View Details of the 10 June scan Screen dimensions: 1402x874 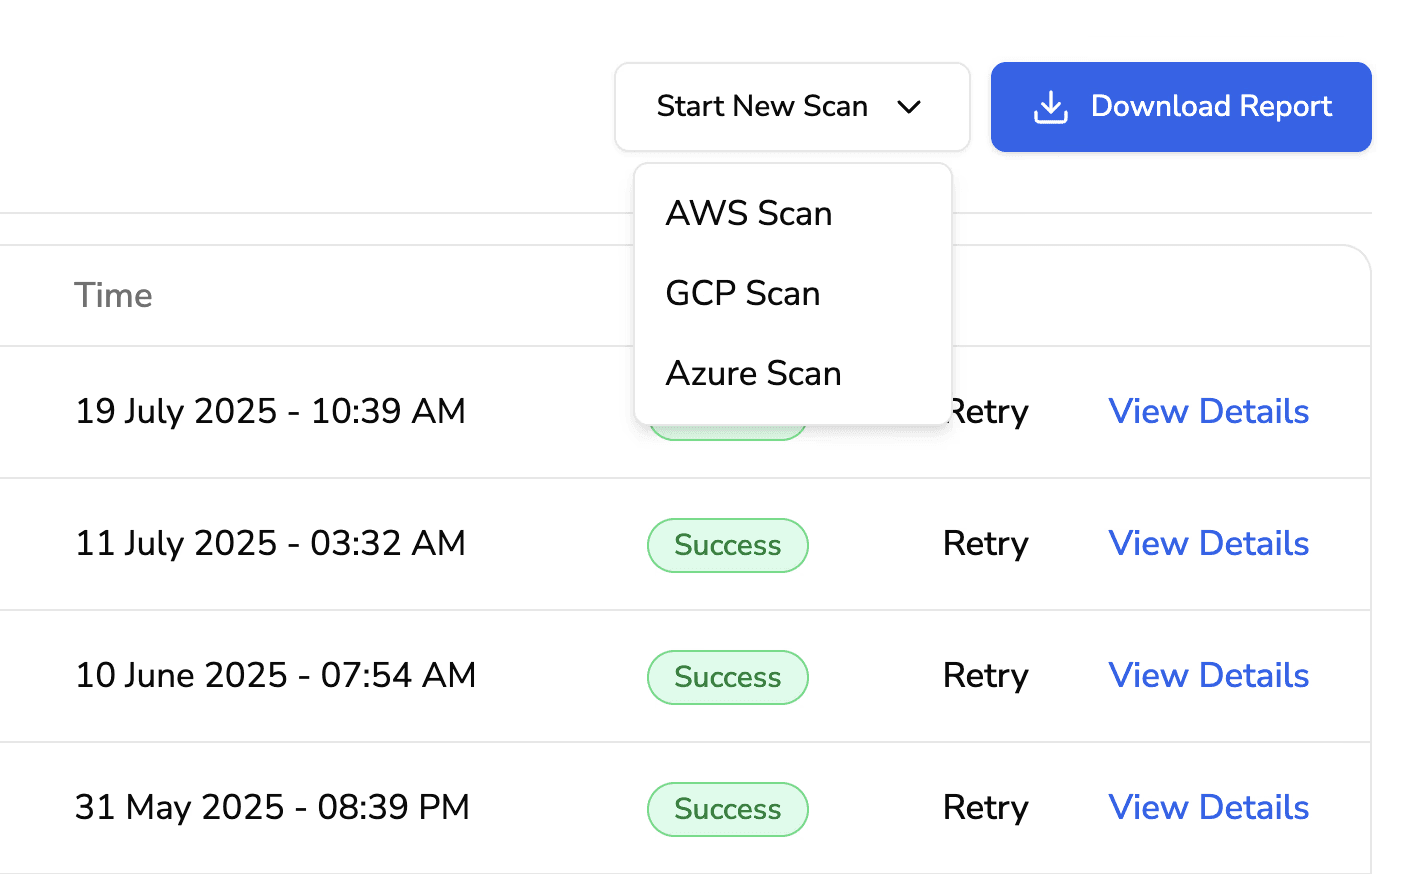click(1208, 676)
